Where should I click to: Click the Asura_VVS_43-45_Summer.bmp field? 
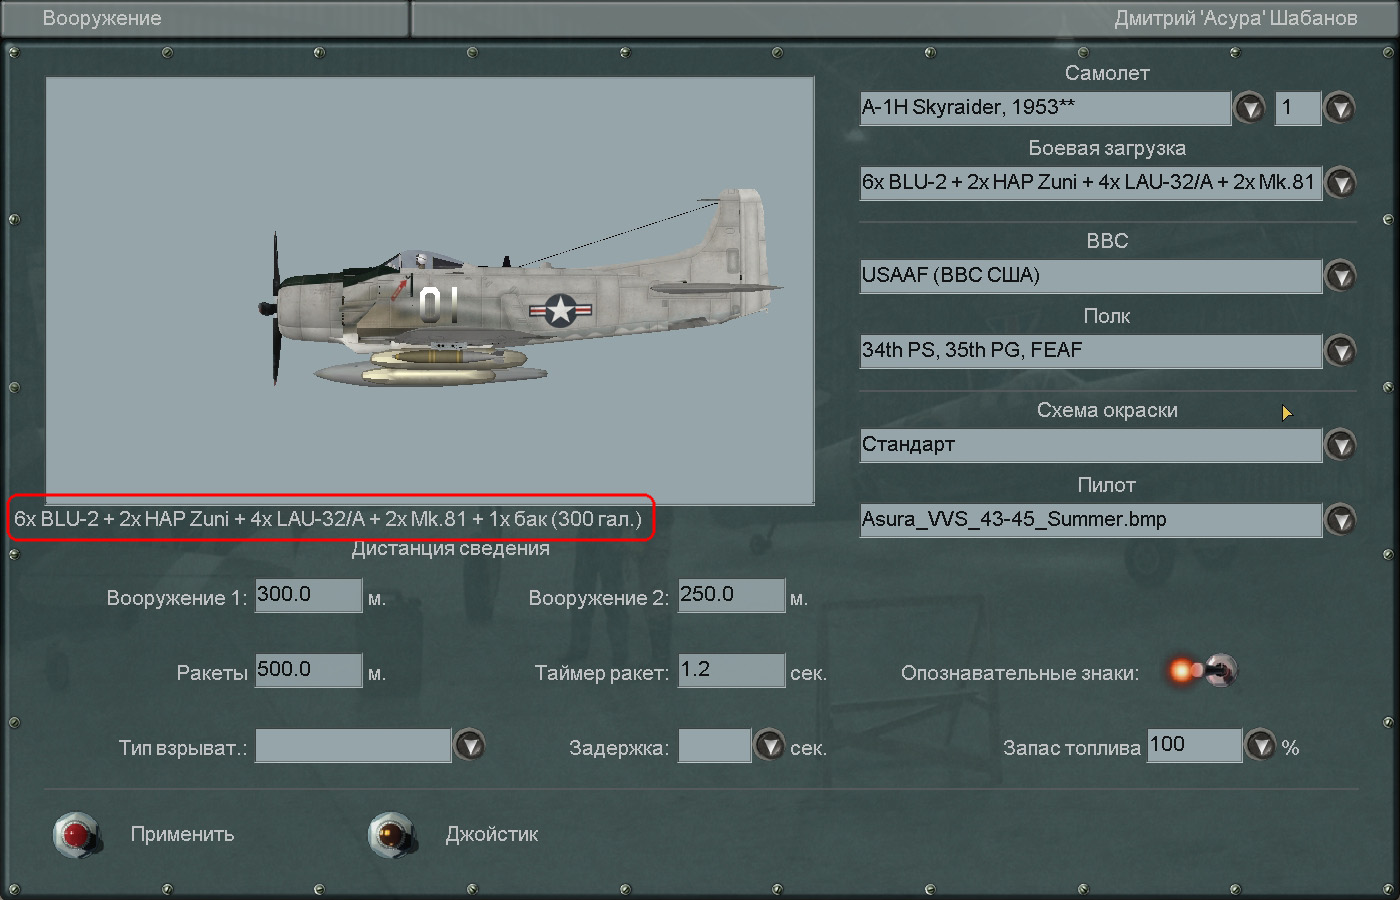[x=1091, y=520]
